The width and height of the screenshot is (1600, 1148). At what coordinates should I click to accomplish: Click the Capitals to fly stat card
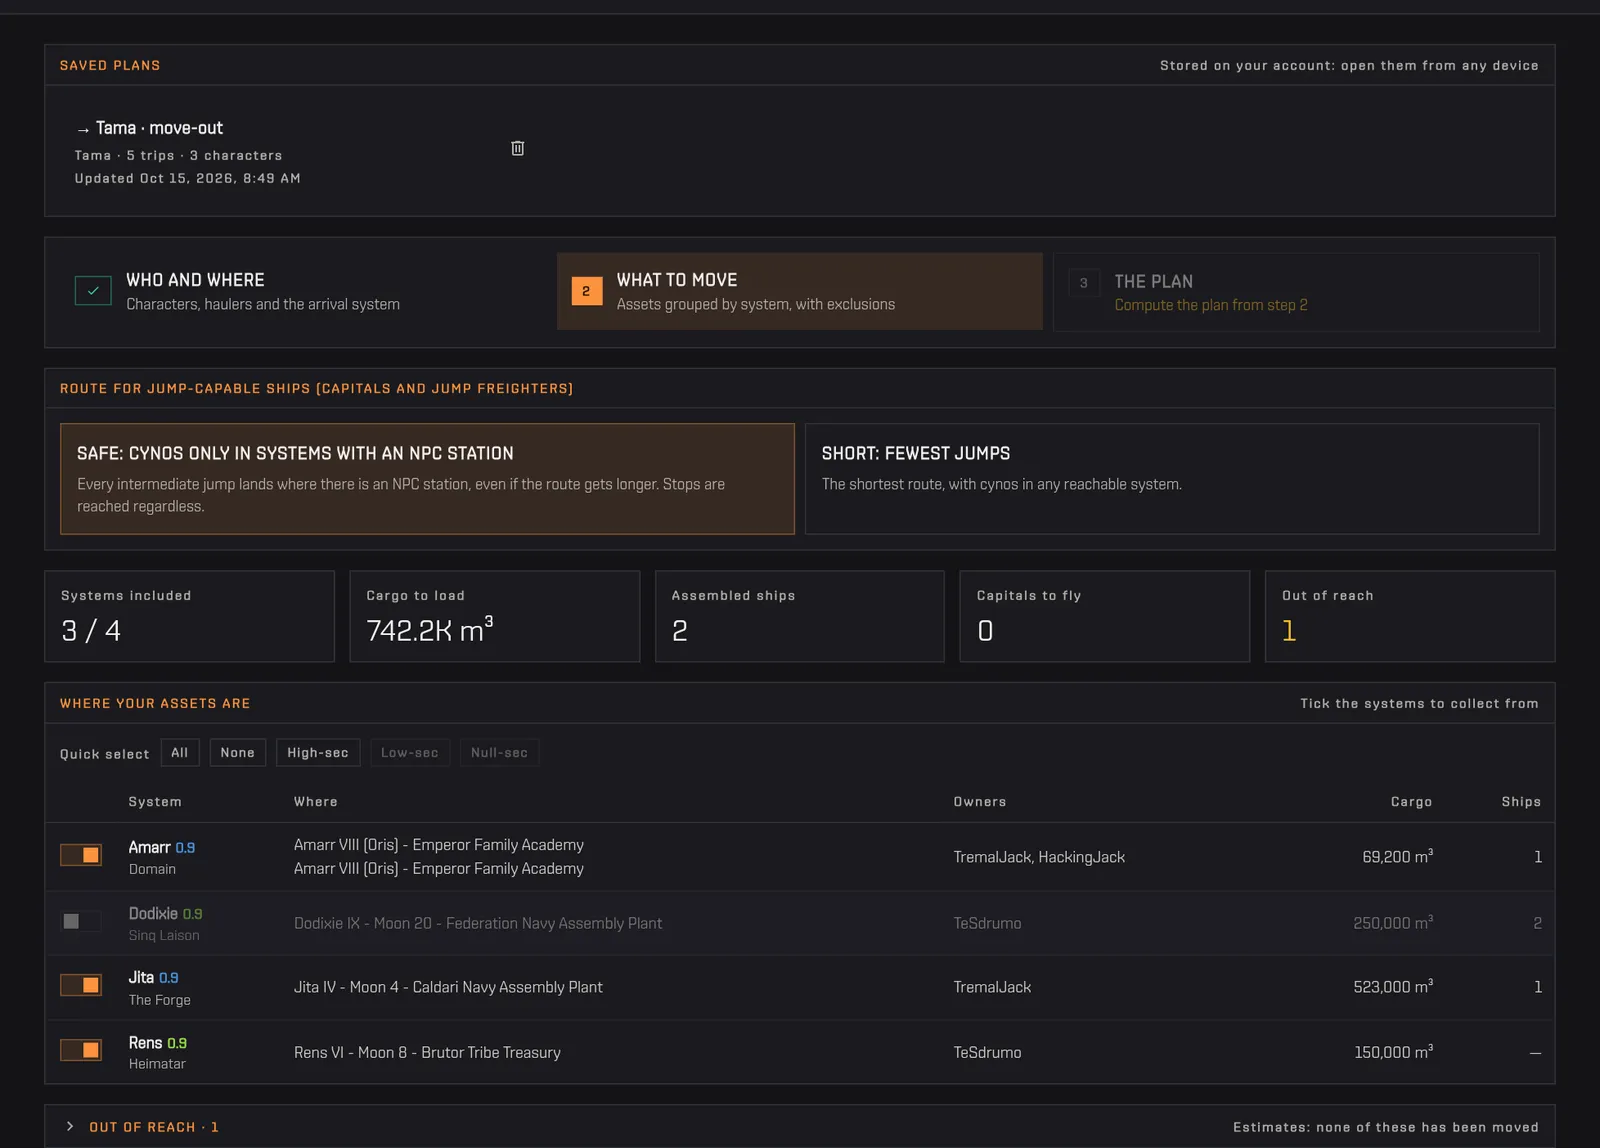(x=1105, y=616)
